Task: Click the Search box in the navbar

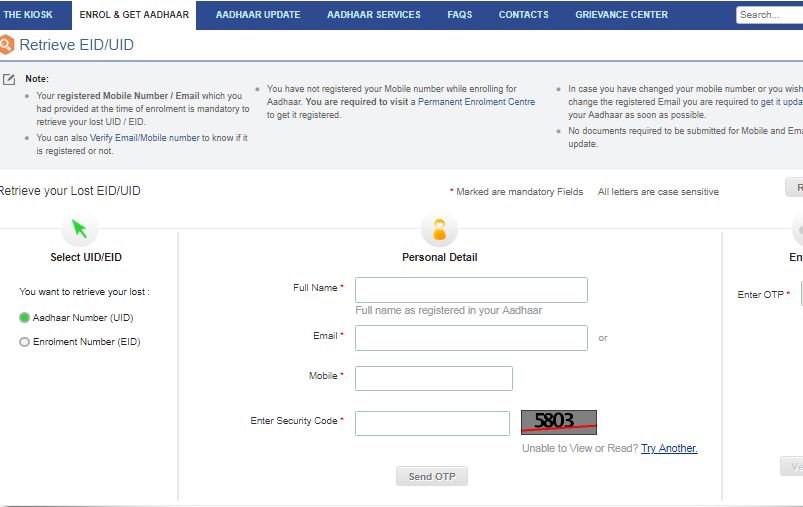Action: tap(769, 15)
